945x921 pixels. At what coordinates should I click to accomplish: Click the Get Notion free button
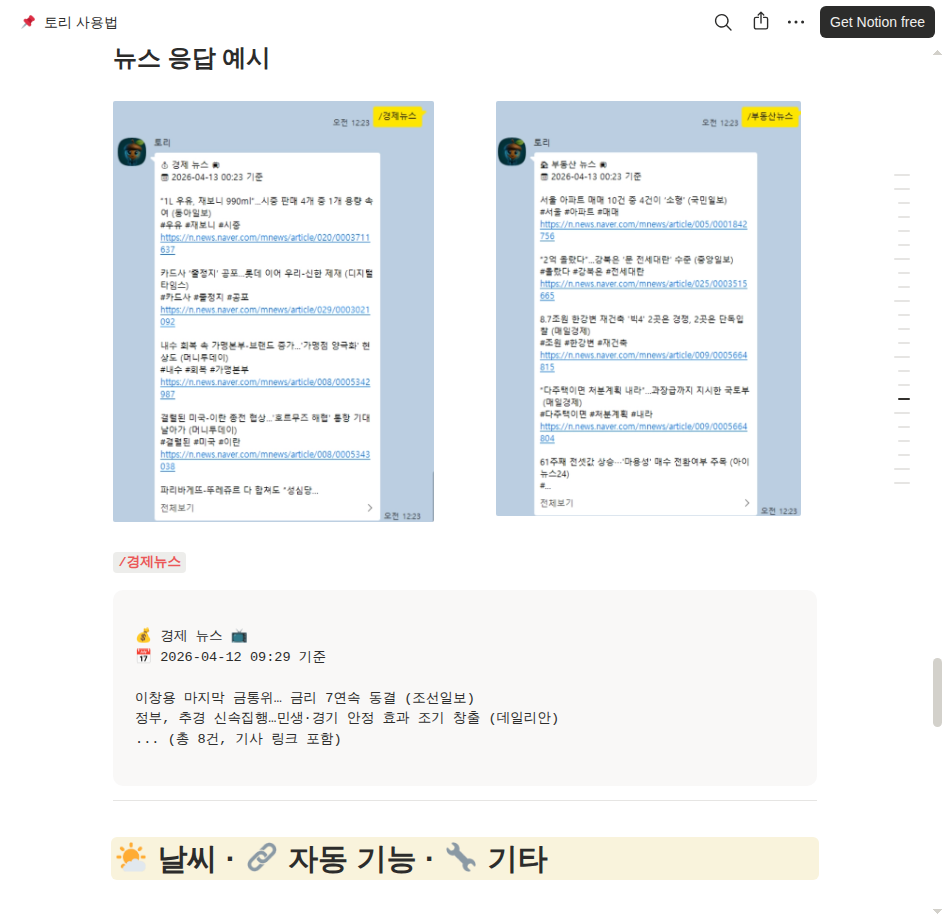[877, 22]
